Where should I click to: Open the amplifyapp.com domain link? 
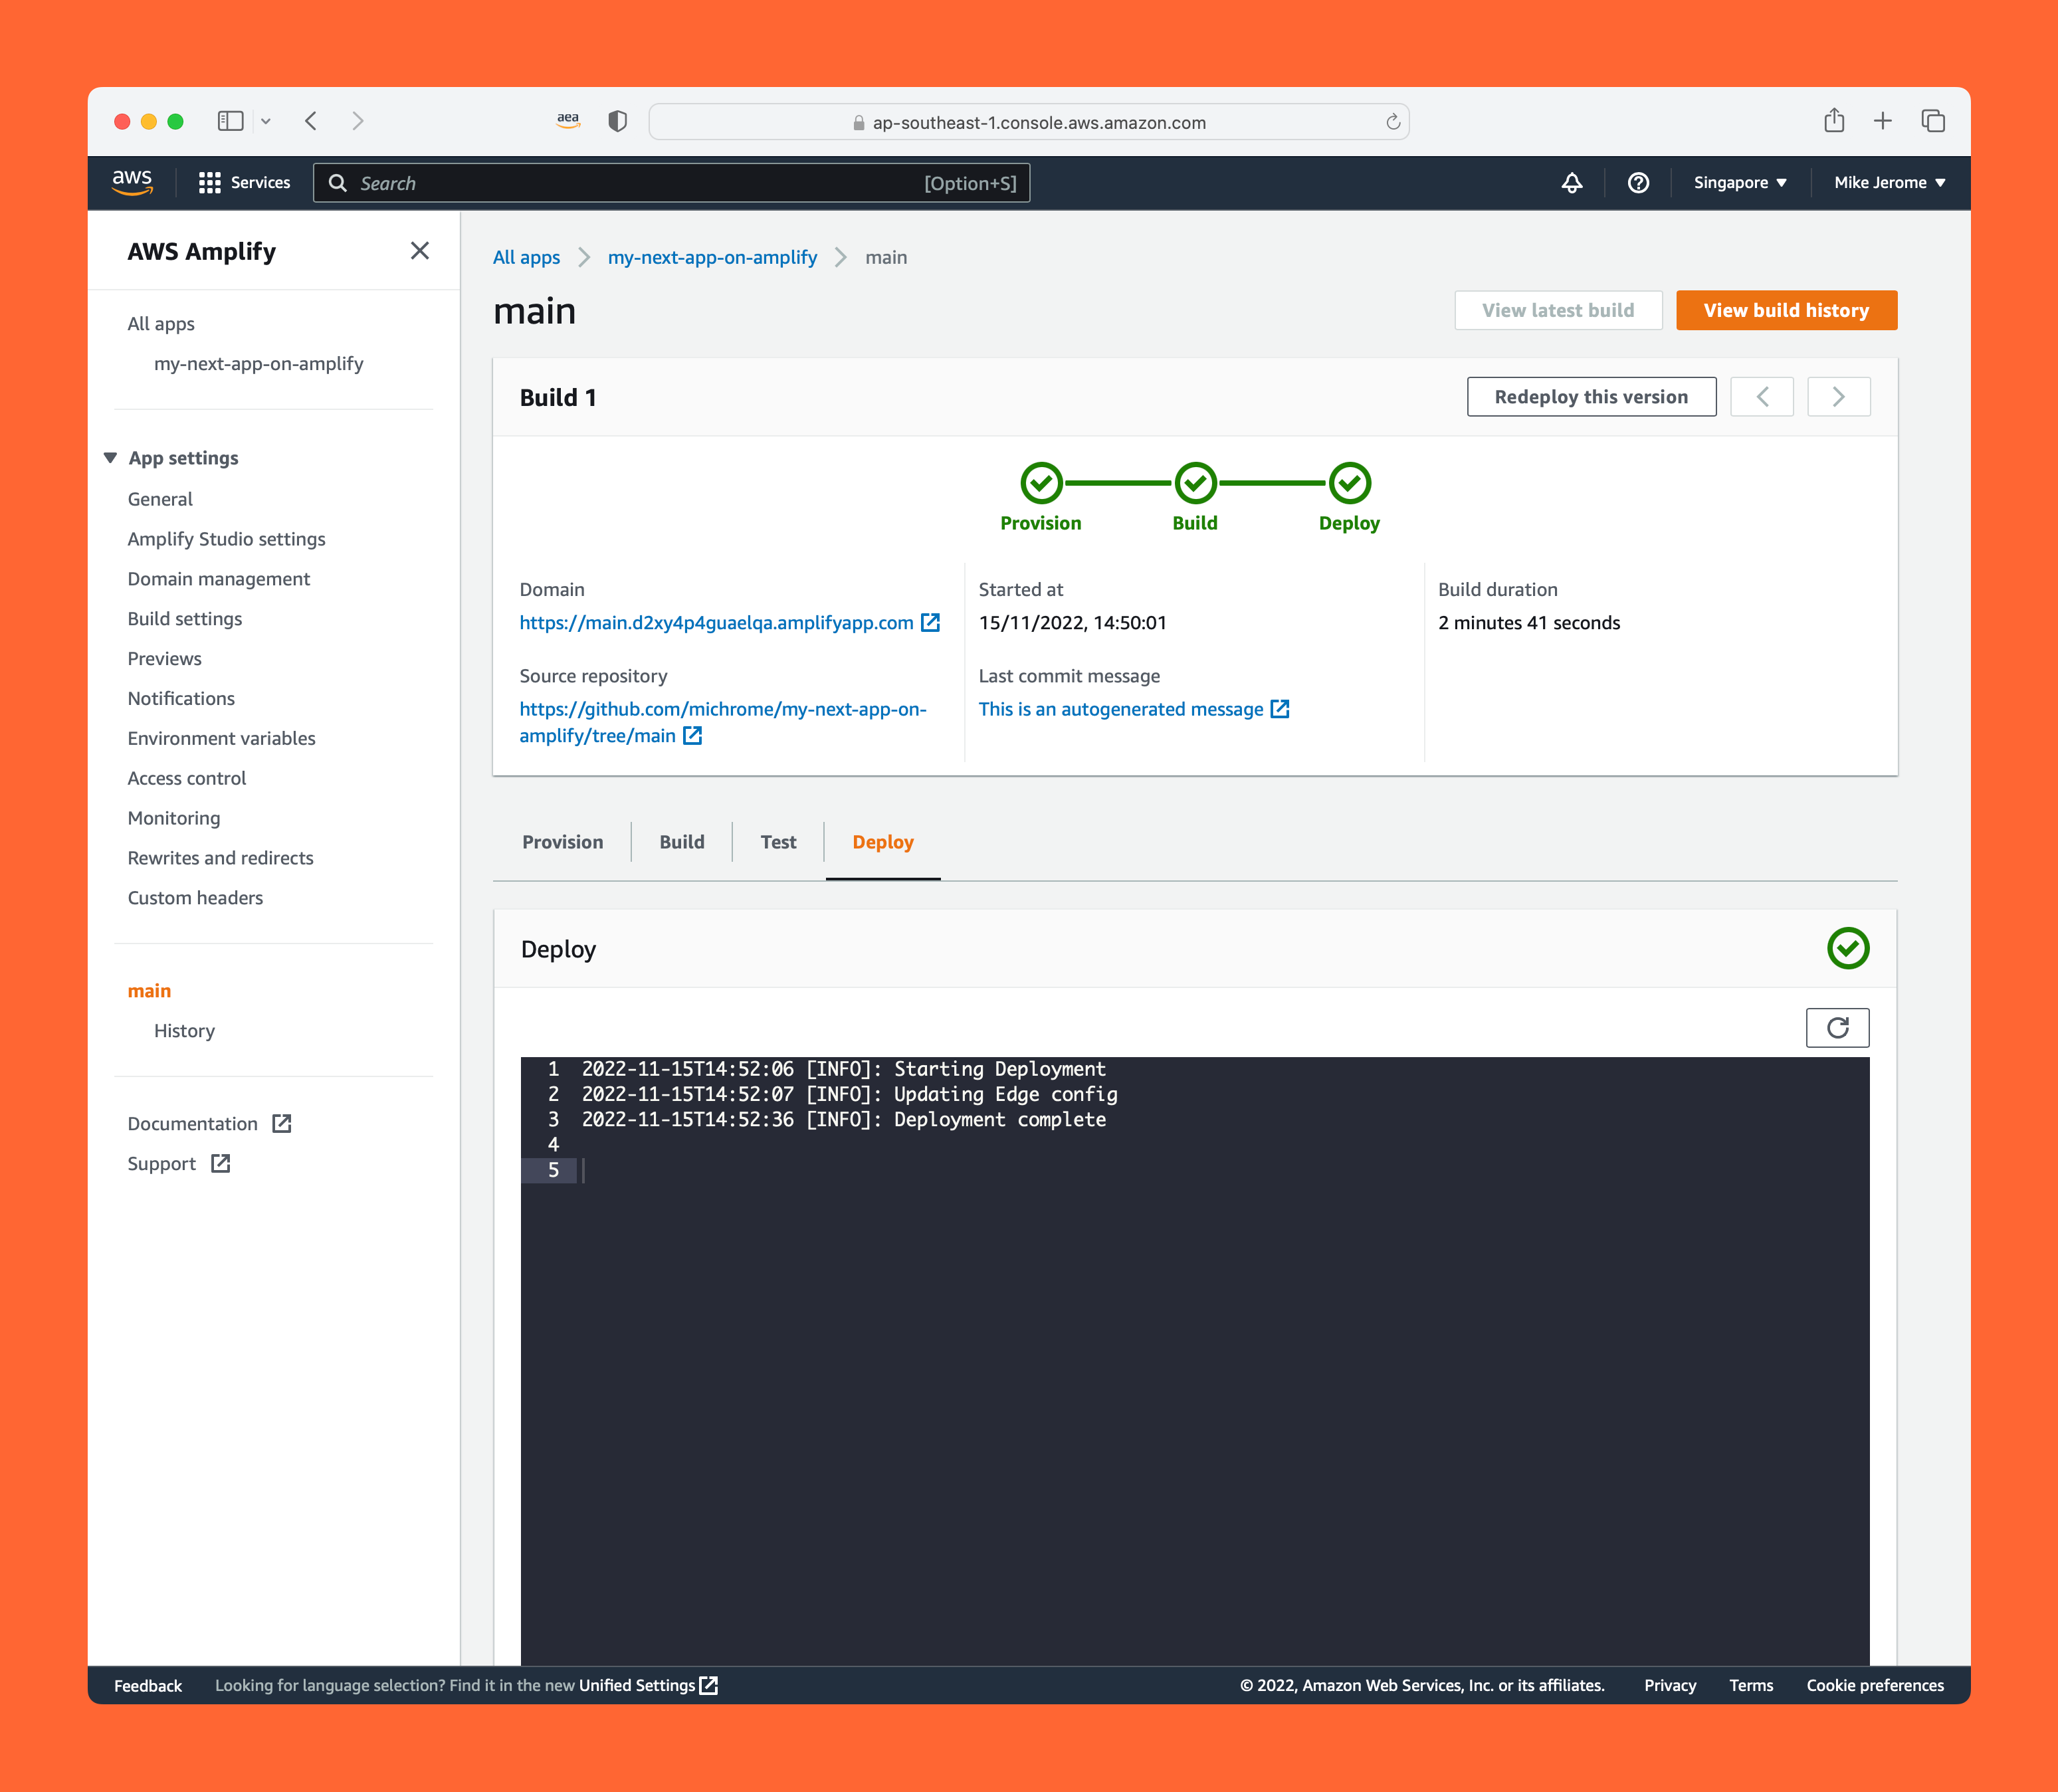716,623
